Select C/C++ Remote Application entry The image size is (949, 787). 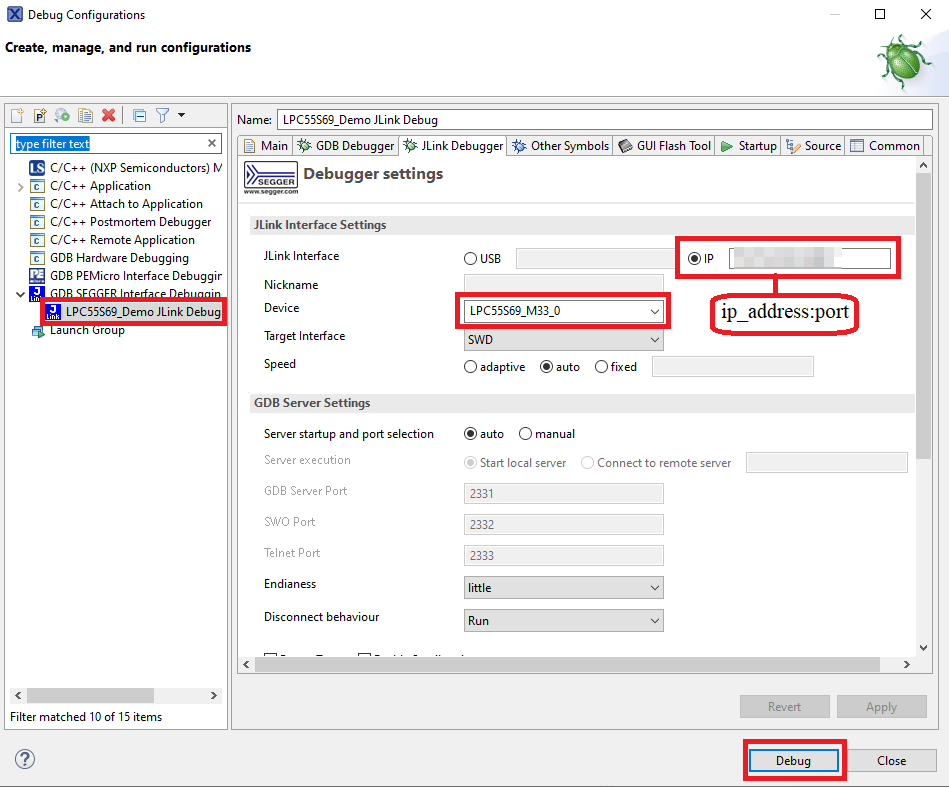coord(112,240)
